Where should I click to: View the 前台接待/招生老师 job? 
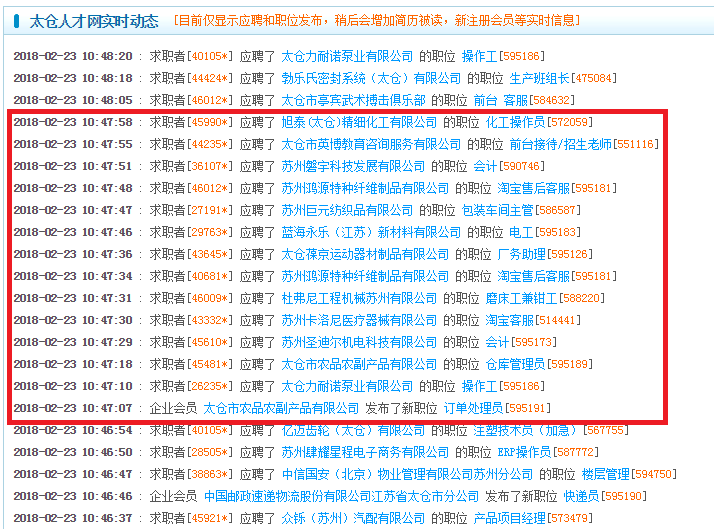[560, 144]
